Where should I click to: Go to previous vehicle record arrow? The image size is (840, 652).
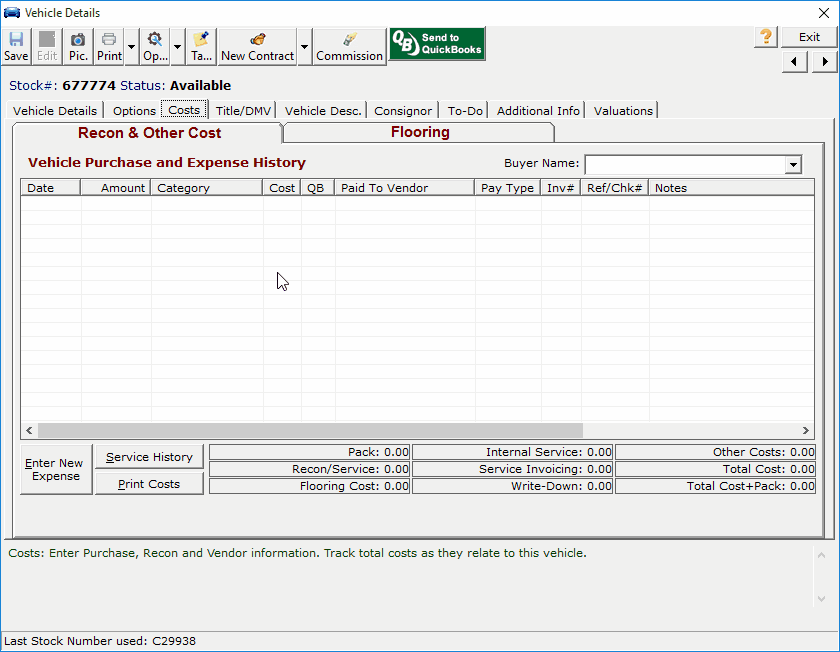794,62
